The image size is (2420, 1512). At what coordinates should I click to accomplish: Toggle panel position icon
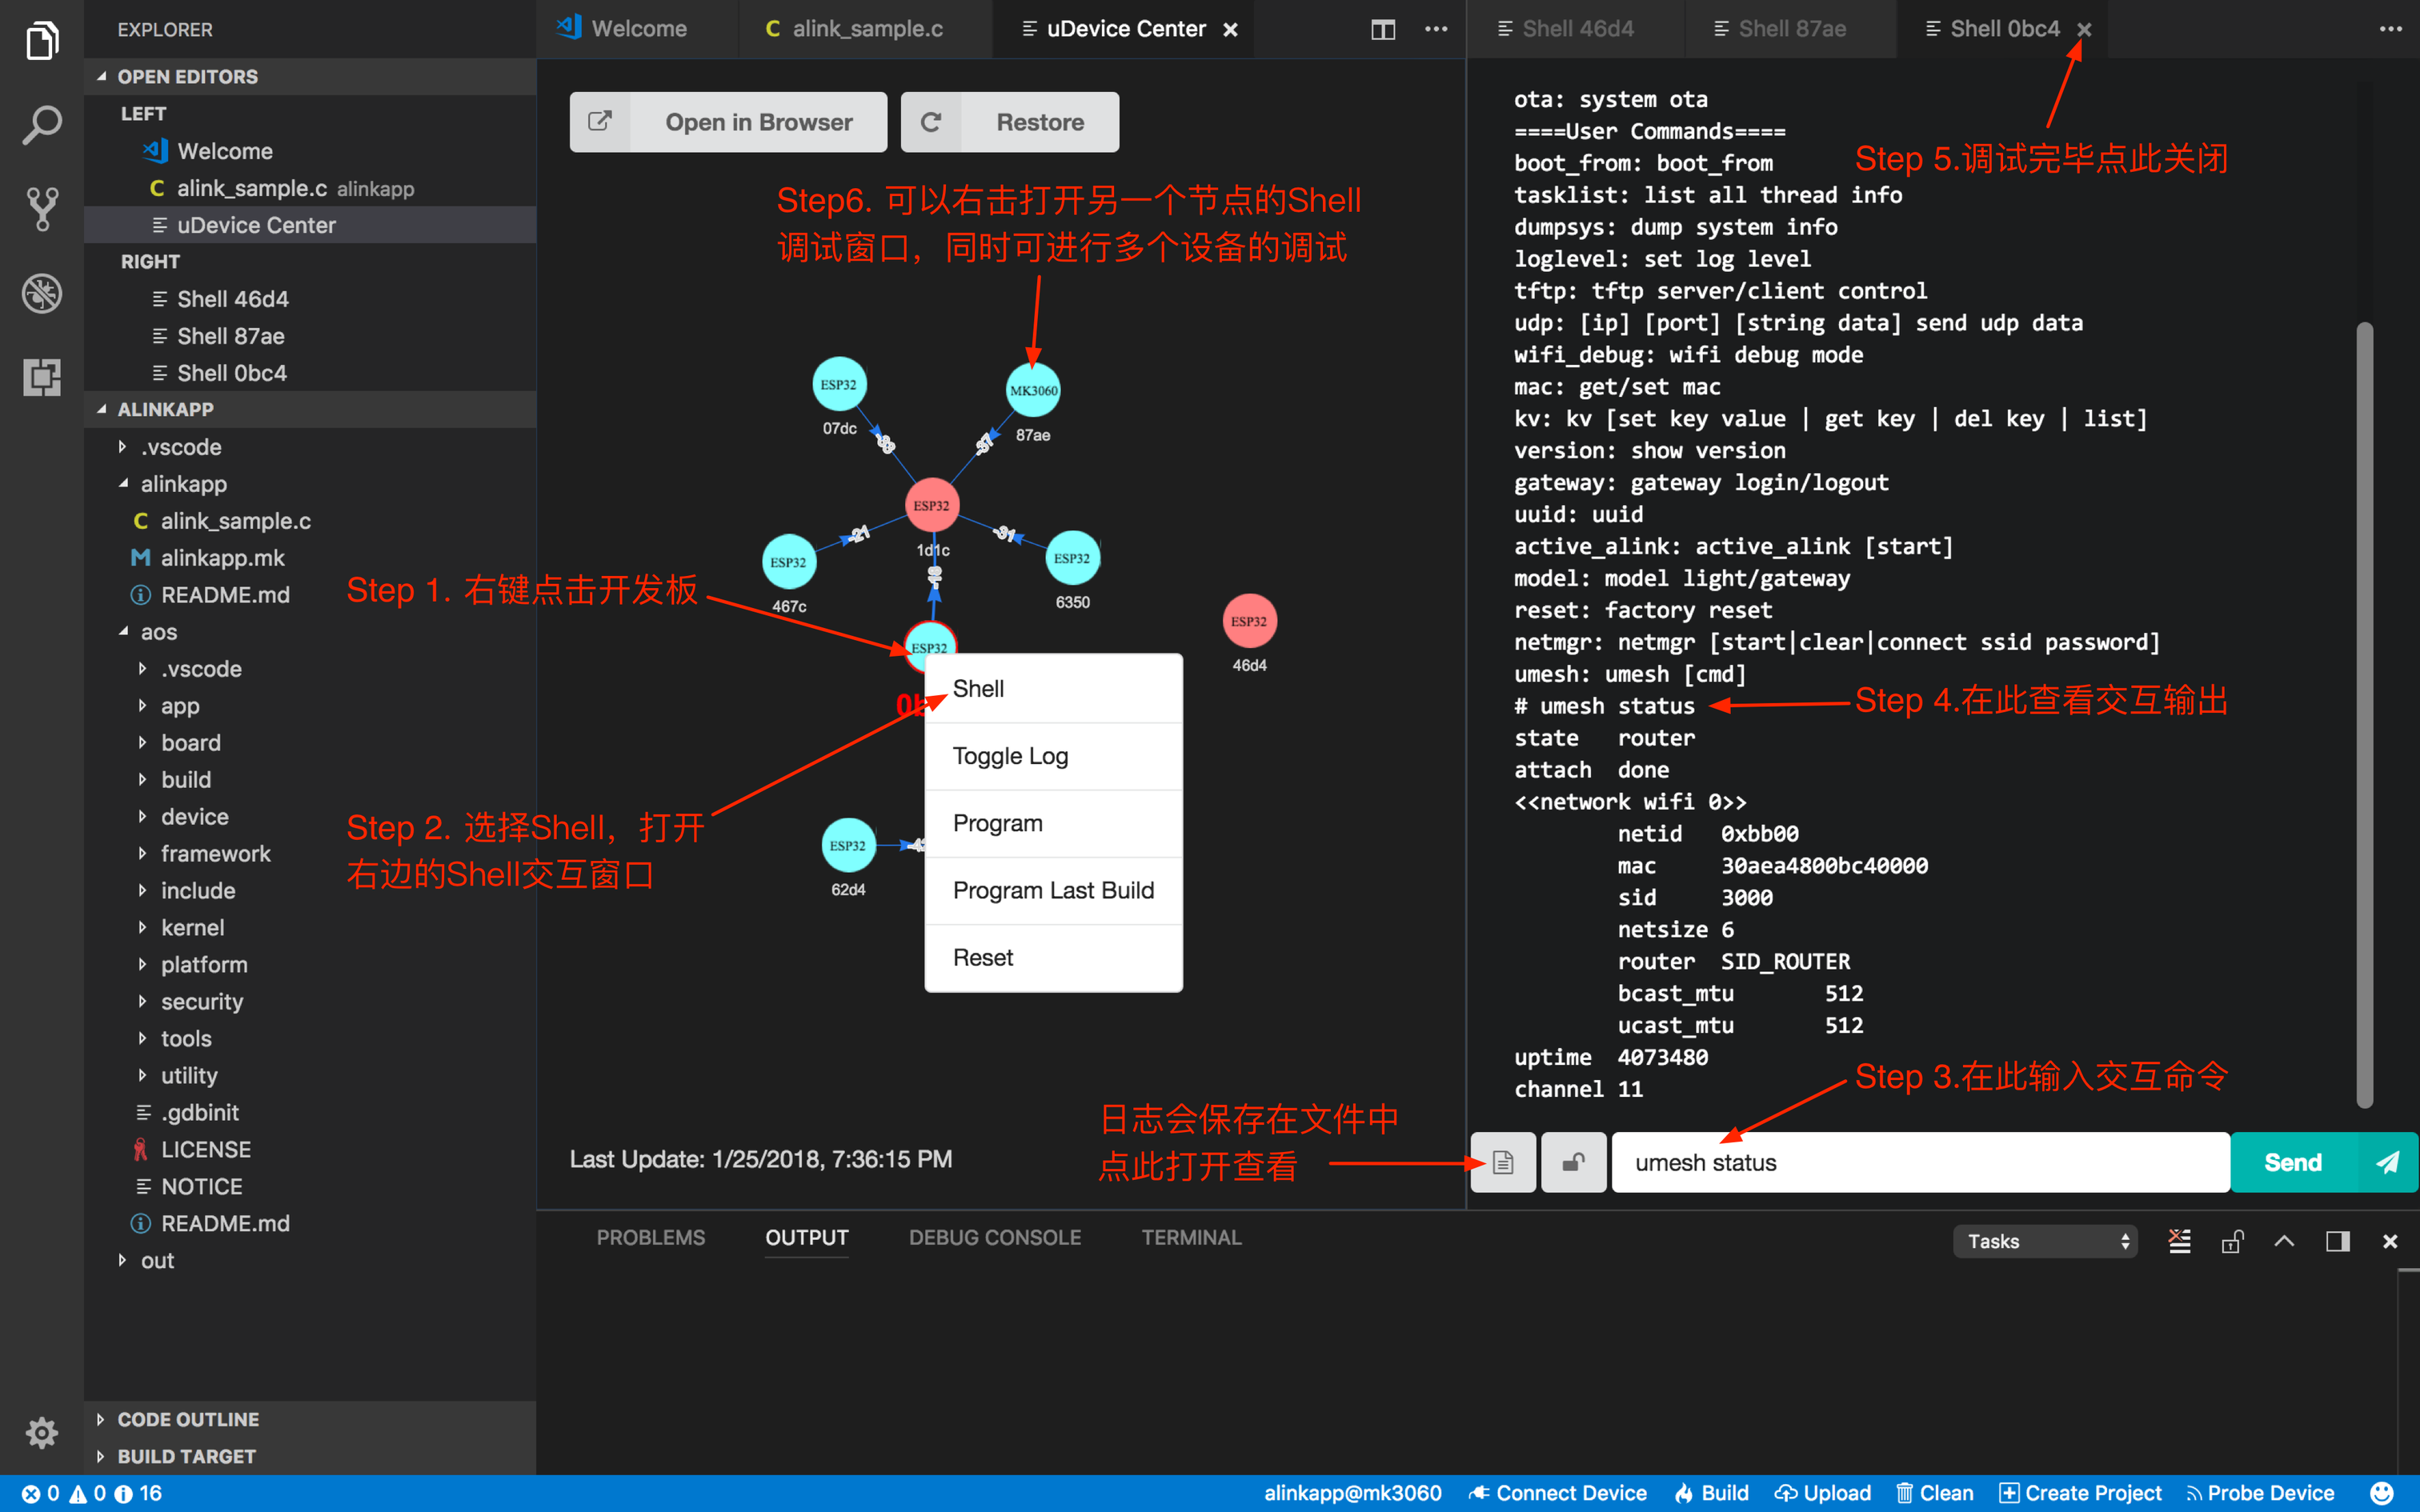[x=2337, y=1241]
